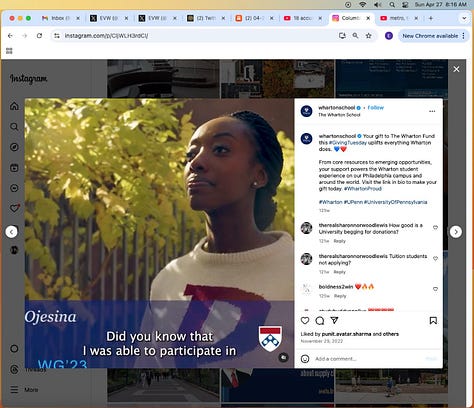Open the More hamburger menu
This screenshot has width=474, height=408.
tap(14, 389)
